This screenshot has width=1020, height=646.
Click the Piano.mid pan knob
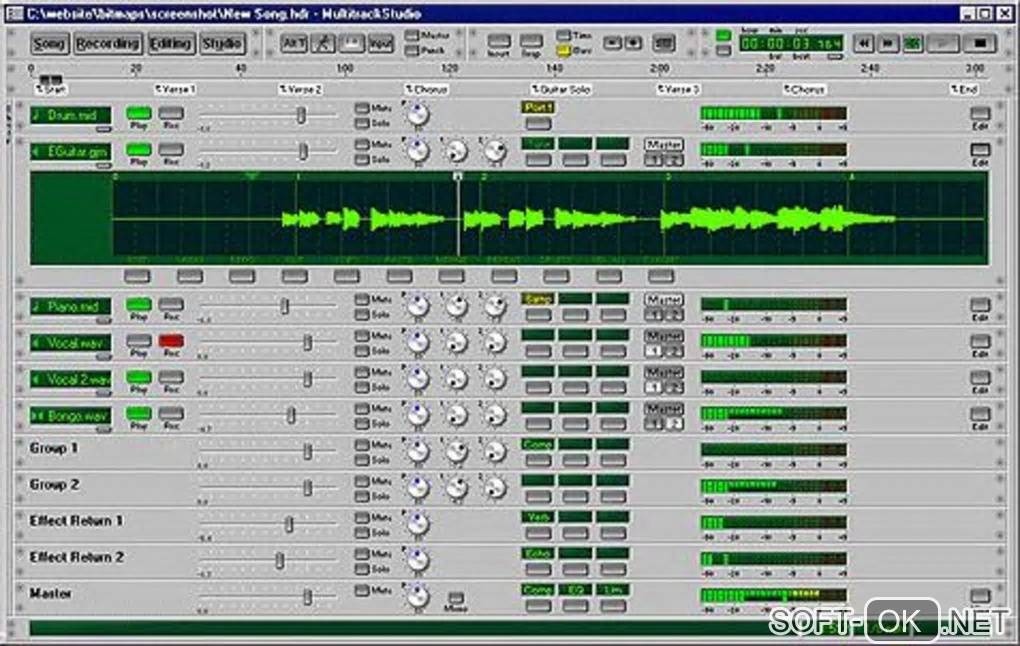pyautogui.click(x=417, y=306)
